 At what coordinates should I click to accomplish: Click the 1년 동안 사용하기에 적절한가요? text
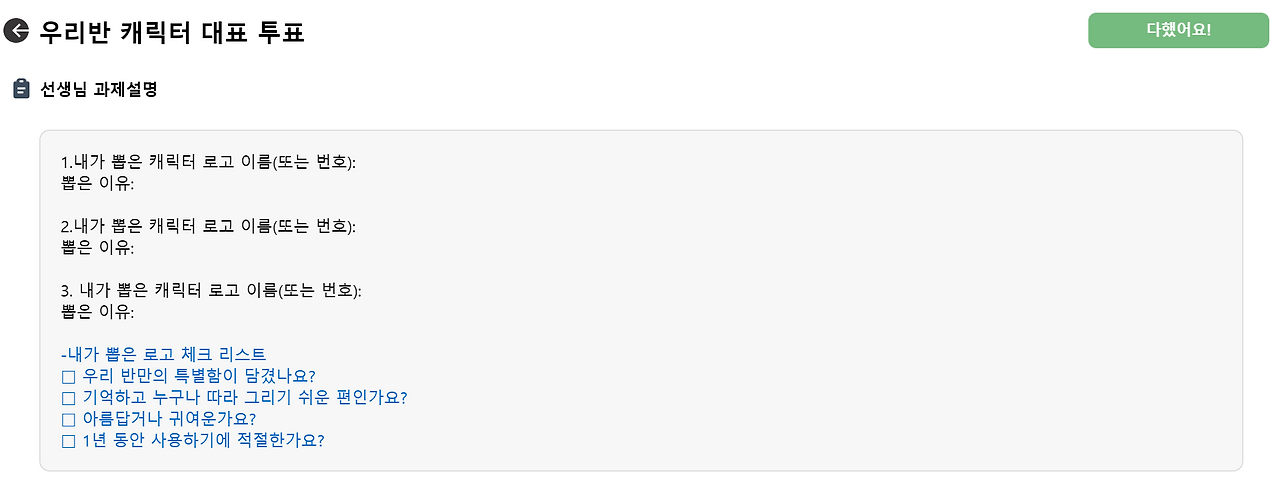[x=203, y=440]
